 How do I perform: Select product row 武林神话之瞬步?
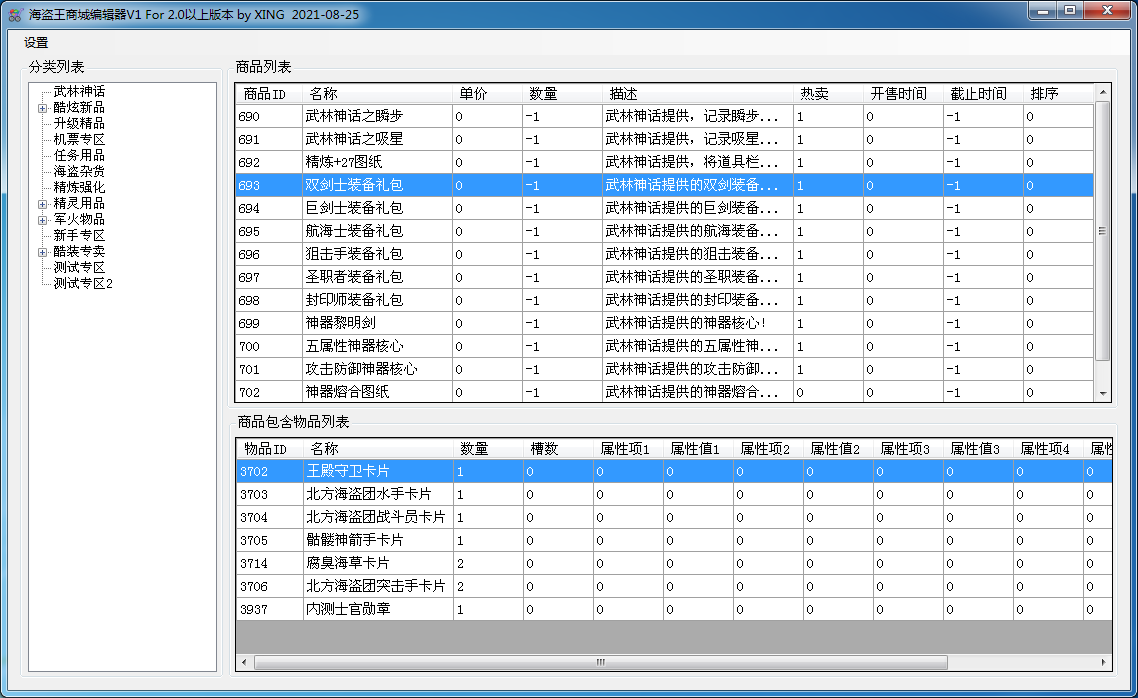(x=665, y=116)
